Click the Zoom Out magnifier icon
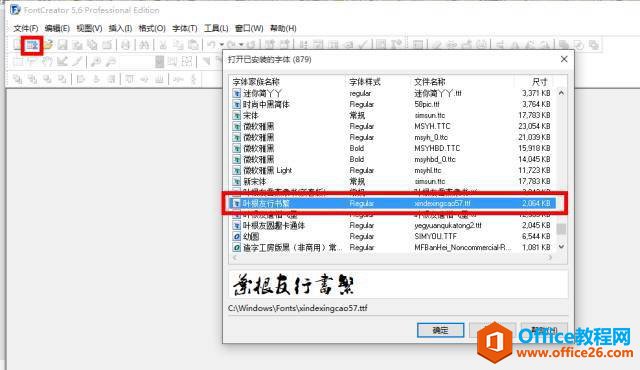This screenshot has height=370, width=640. 111,62
